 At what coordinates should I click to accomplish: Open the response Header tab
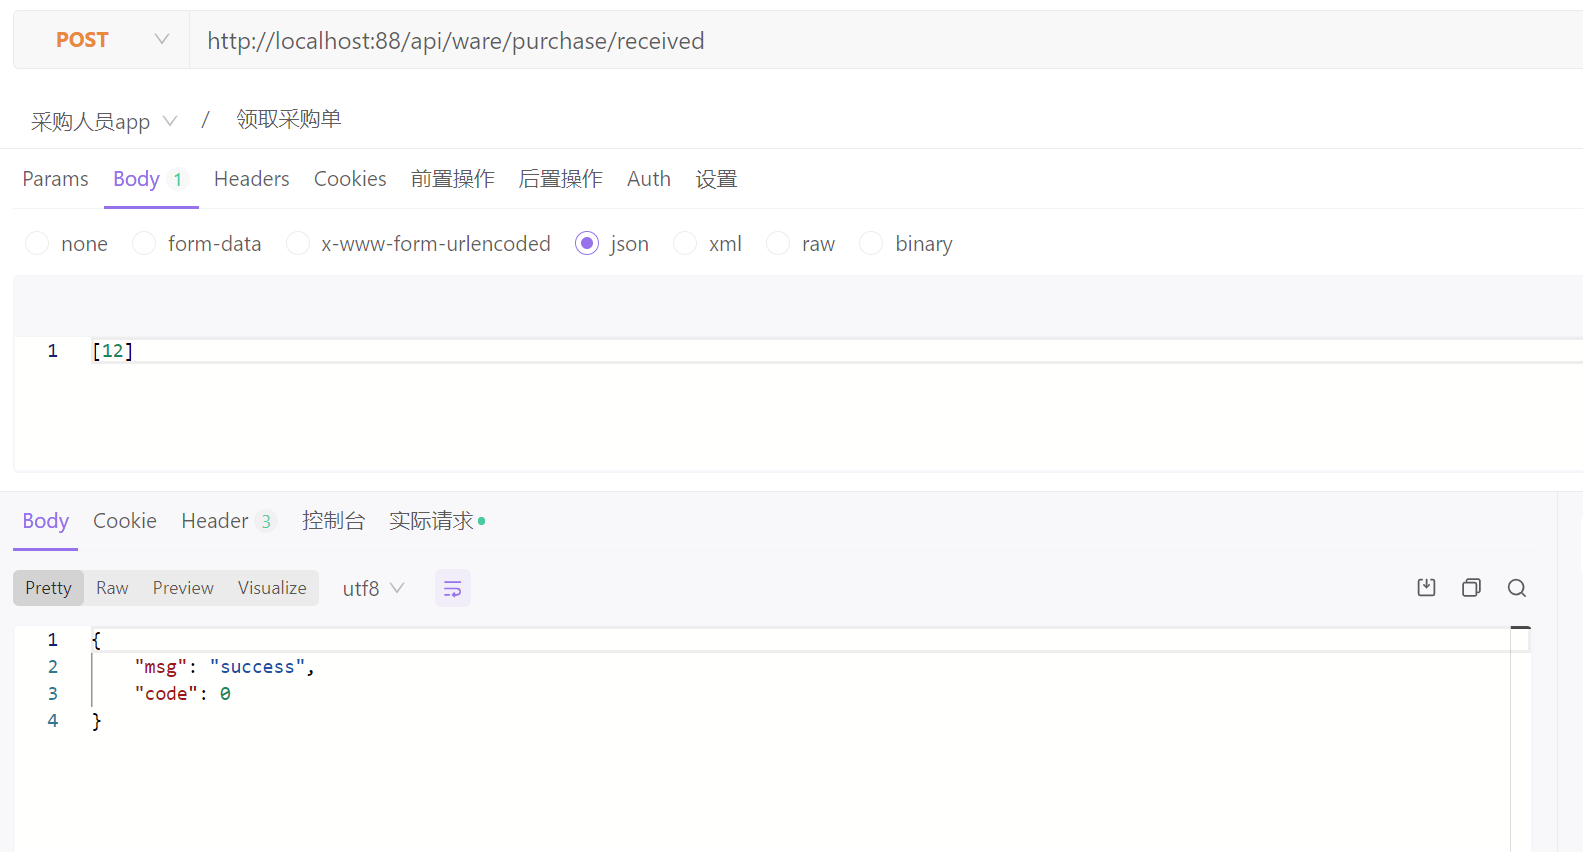pos(227,521)
